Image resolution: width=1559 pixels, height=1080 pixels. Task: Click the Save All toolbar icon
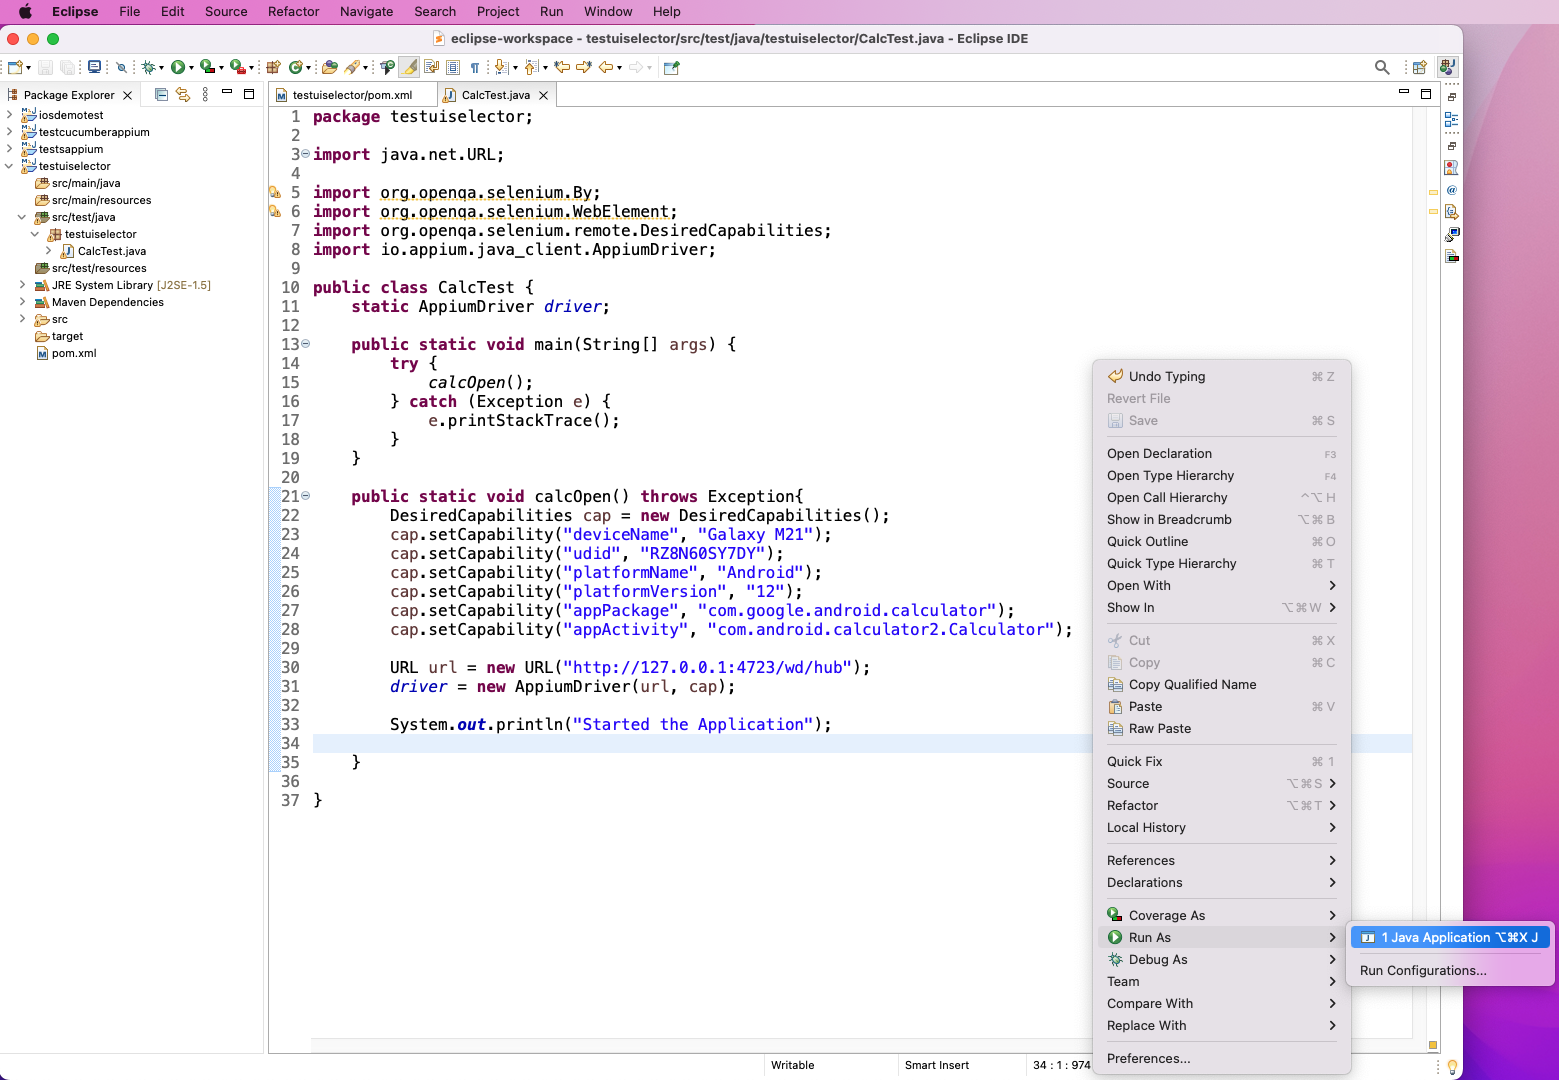[67, 67]
